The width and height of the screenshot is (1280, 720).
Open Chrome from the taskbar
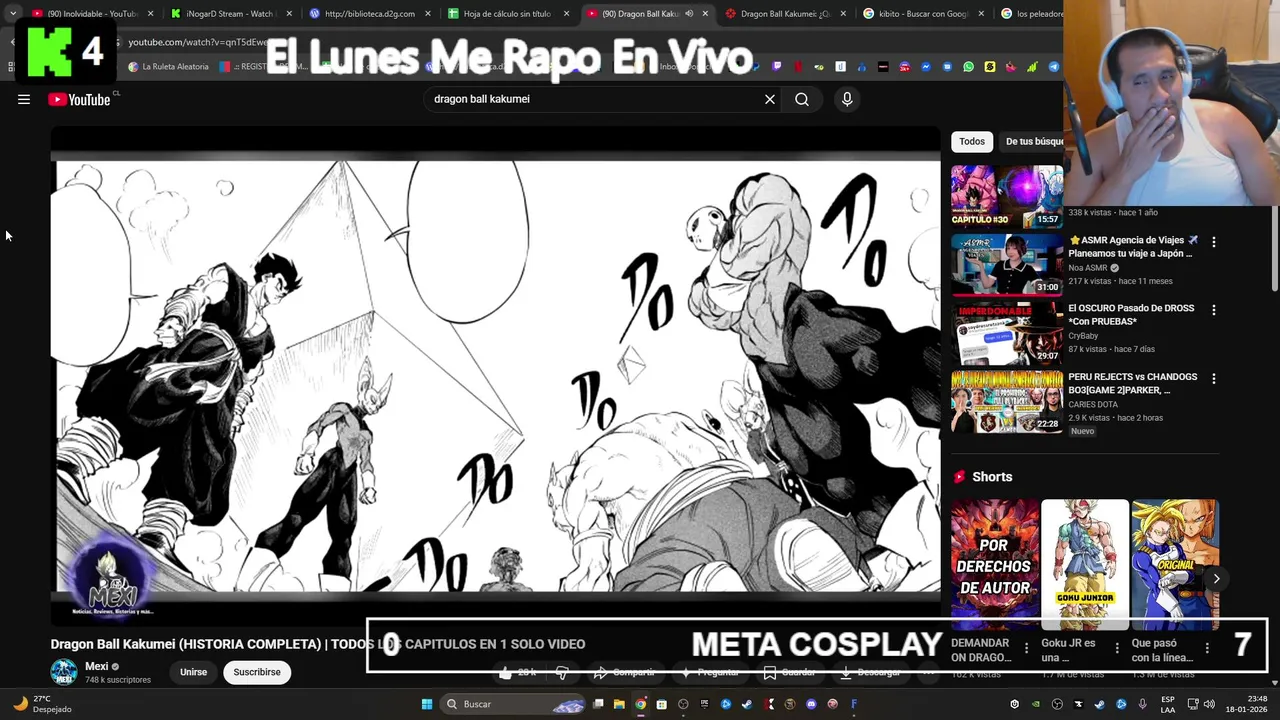point(641,704)
